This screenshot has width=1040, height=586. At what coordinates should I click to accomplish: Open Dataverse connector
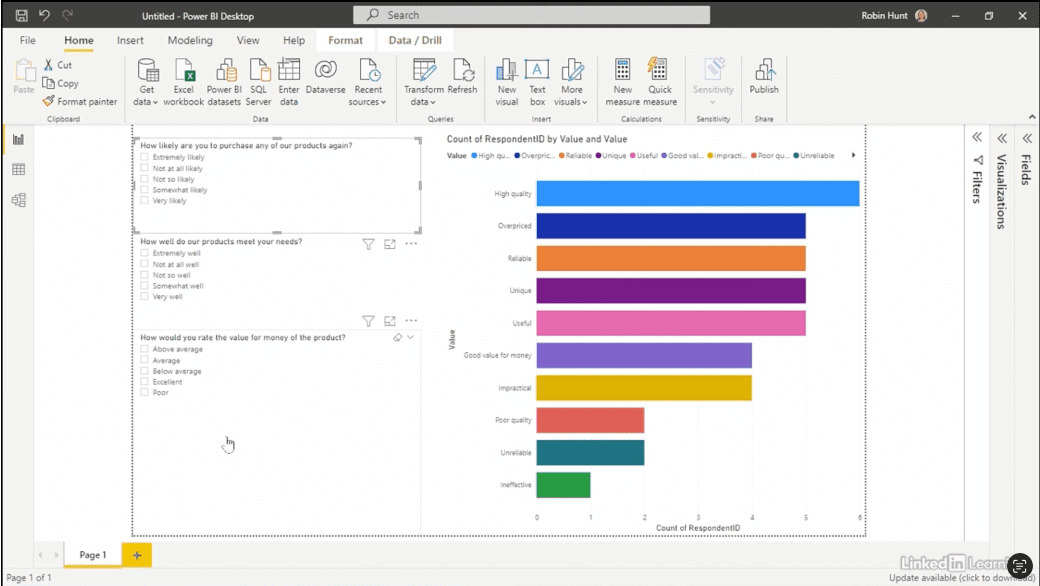tap(326, 77)
